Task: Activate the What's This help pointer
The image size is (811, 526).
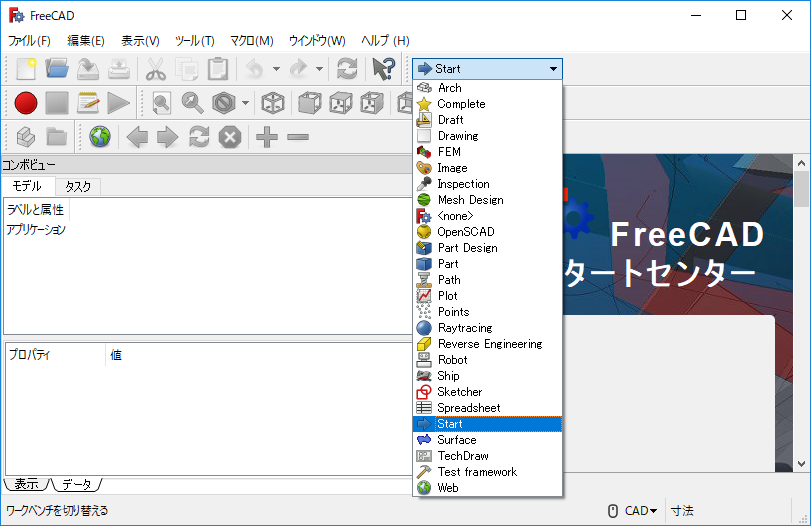Action: pos(384,69)
